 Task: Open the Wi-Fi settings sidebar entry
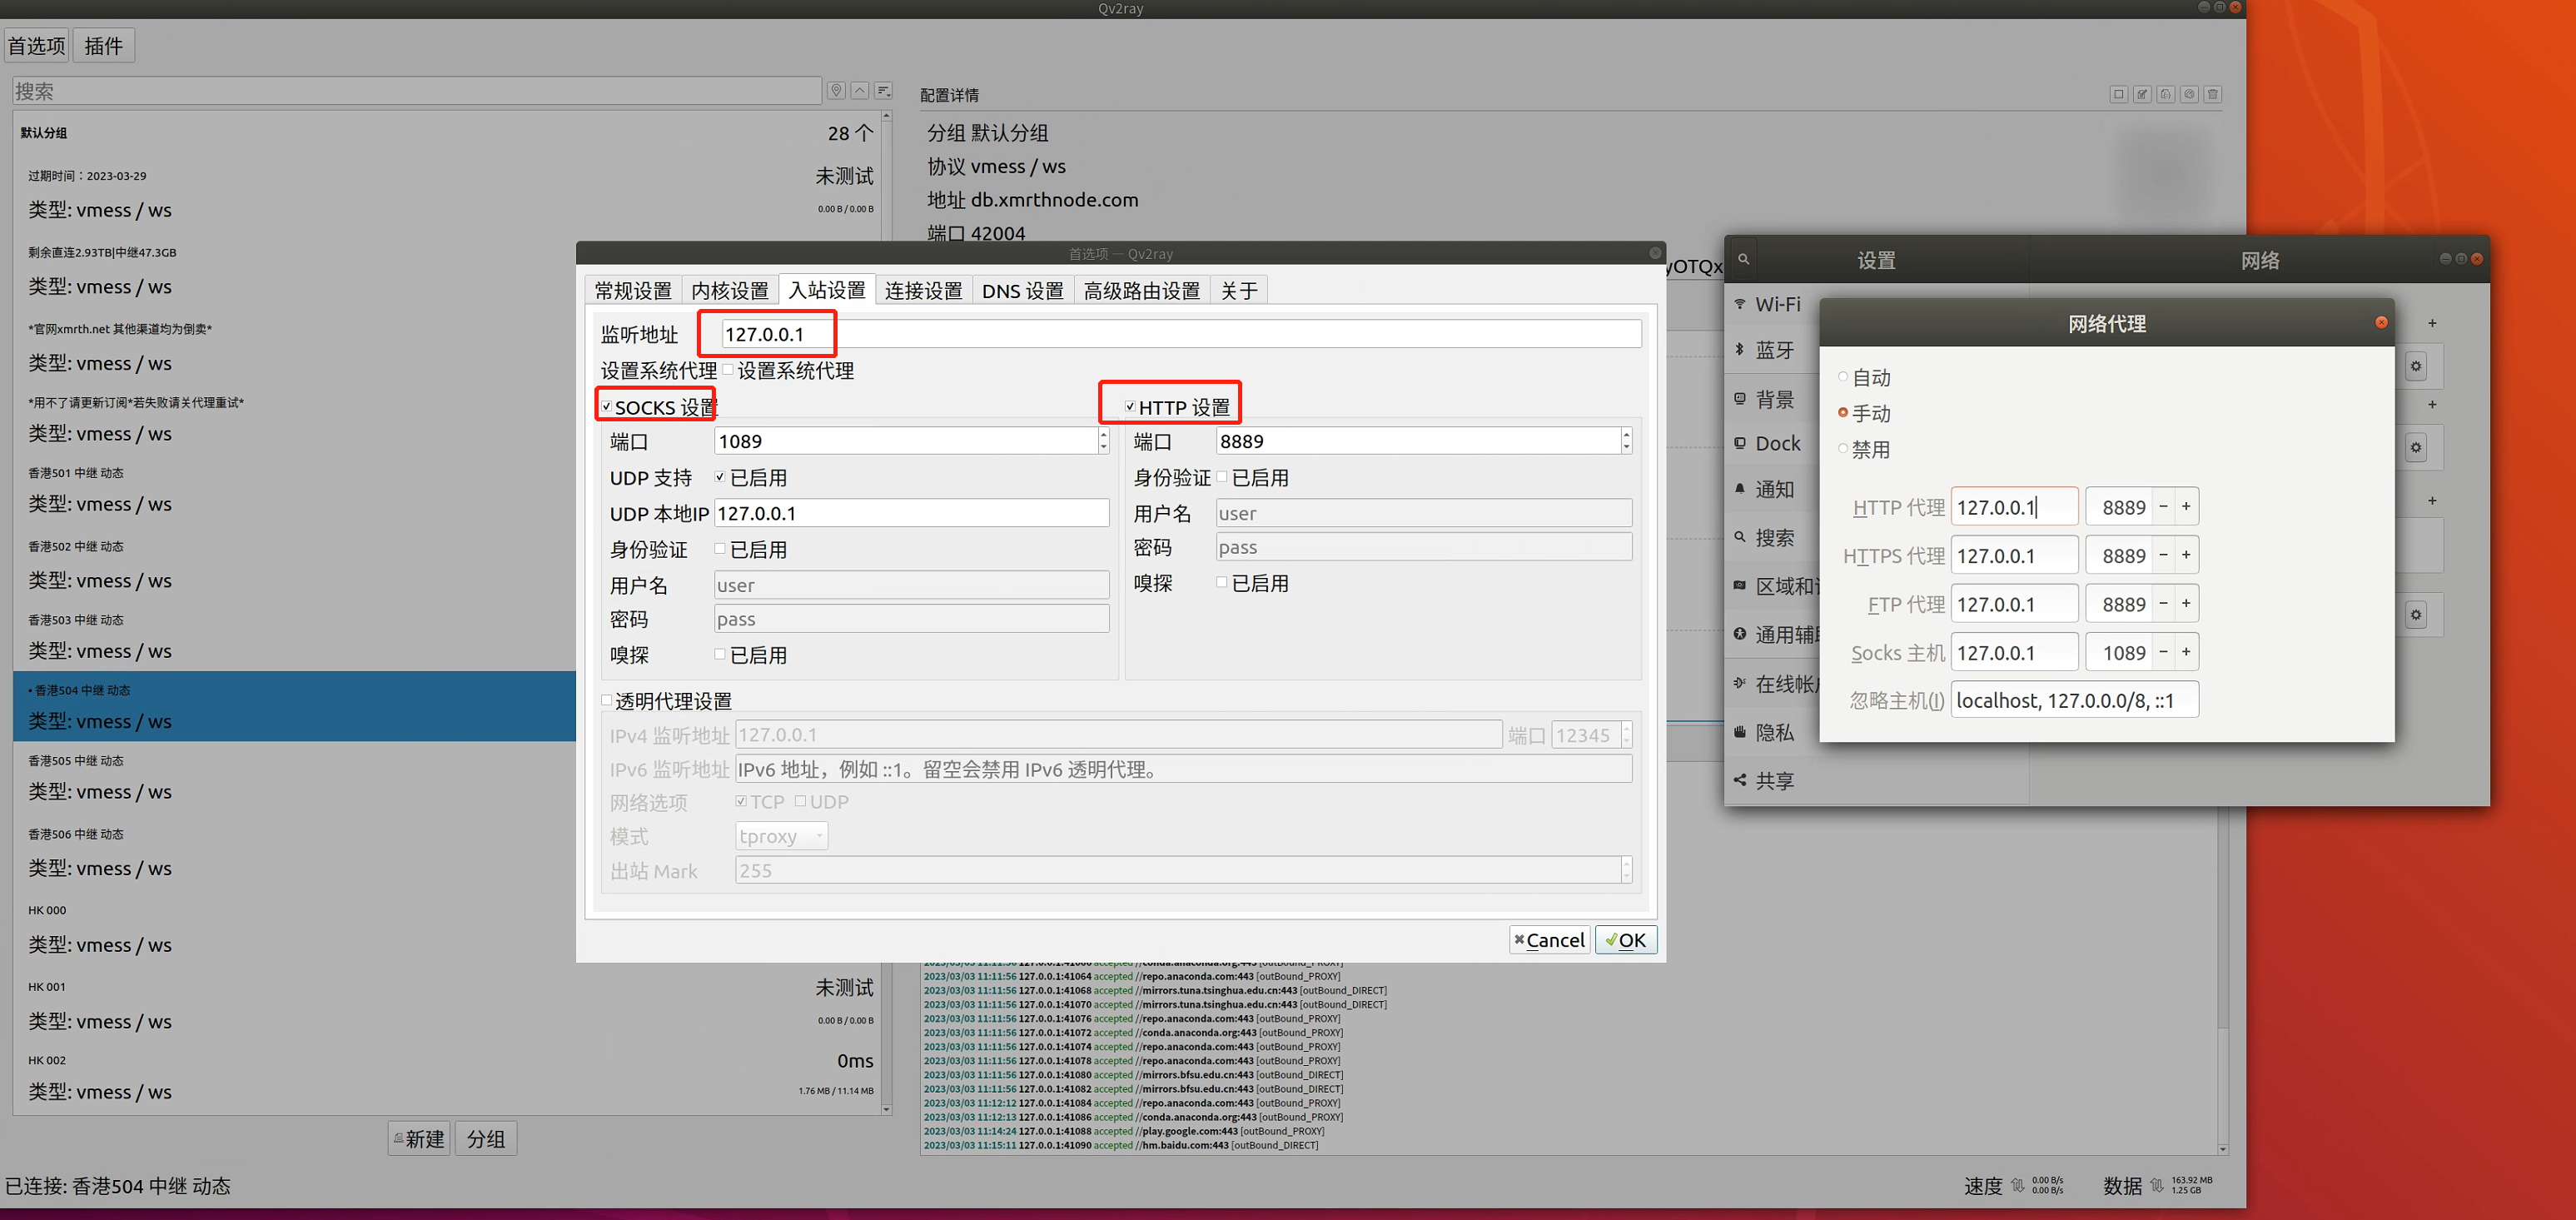click(x=1777, y=304)
